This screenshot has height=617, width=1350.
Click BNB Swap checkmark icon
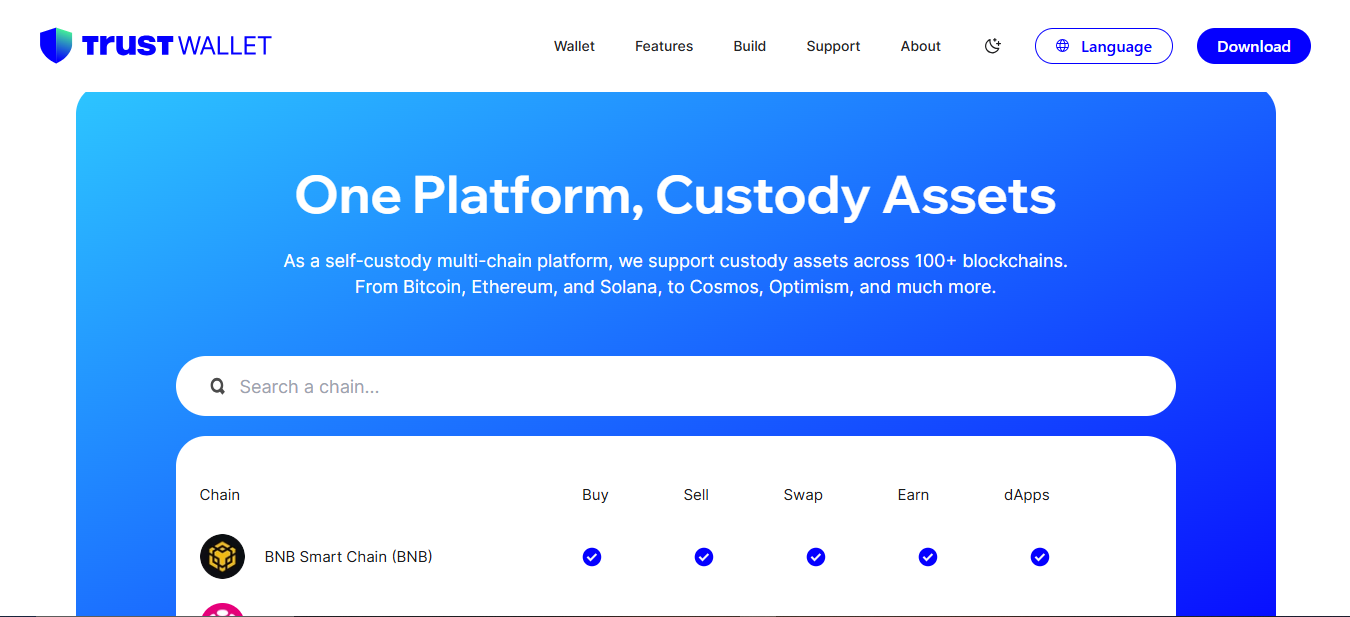coord(816,556)
